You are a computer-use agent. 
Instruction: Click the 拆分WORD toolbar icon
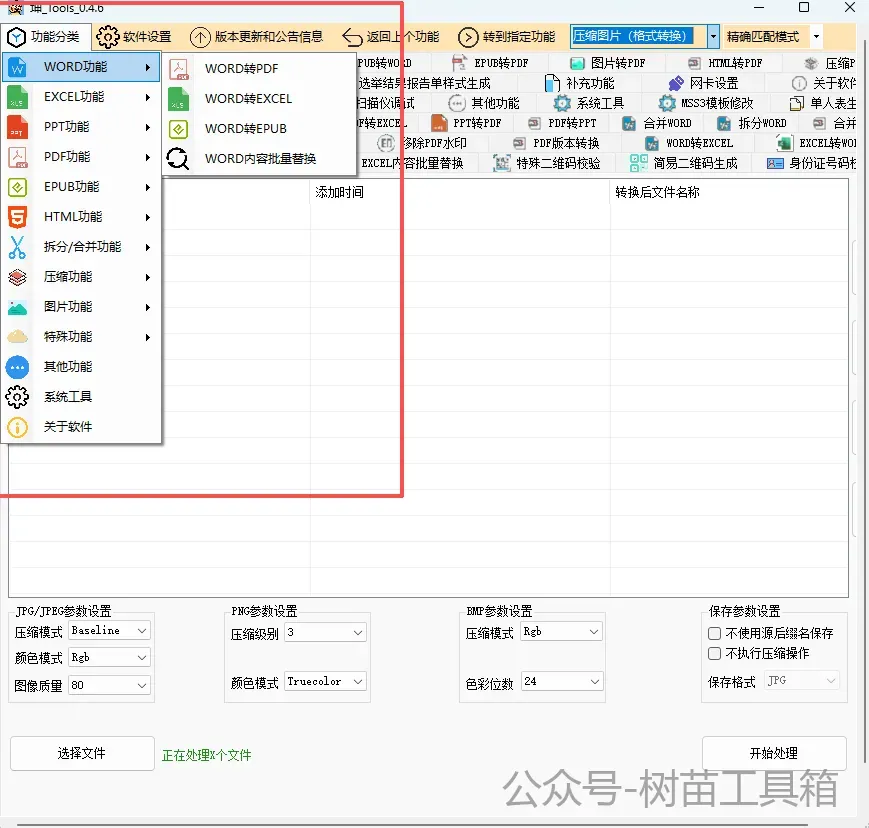[724, 123]
